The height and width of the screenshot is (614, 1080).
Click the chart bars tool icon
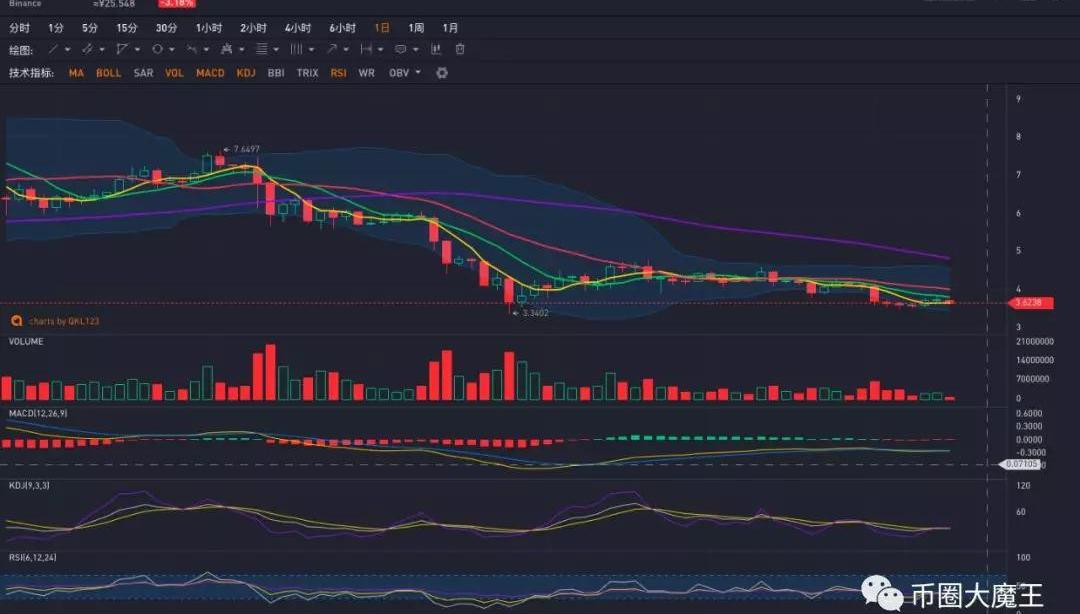coord(436,49)
